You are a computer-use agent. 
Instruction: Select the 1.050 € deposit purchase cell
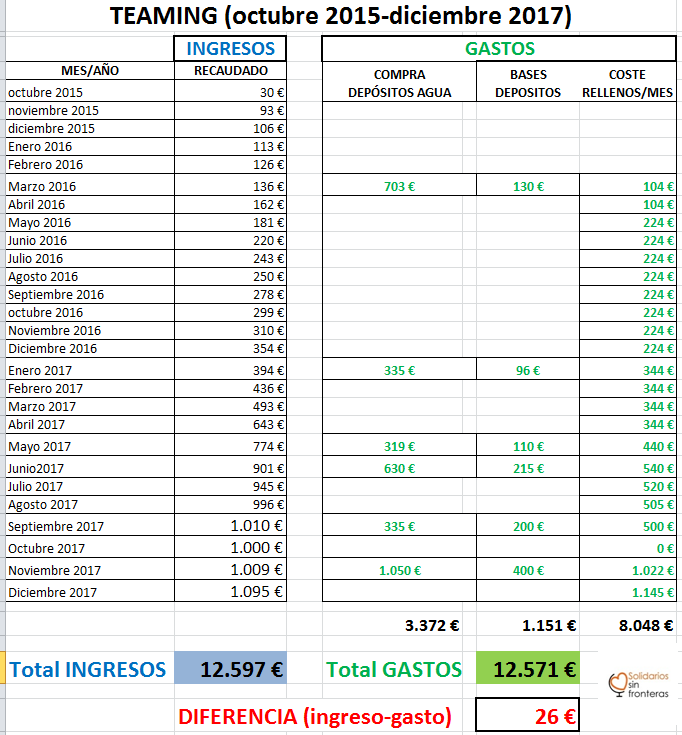399,570
